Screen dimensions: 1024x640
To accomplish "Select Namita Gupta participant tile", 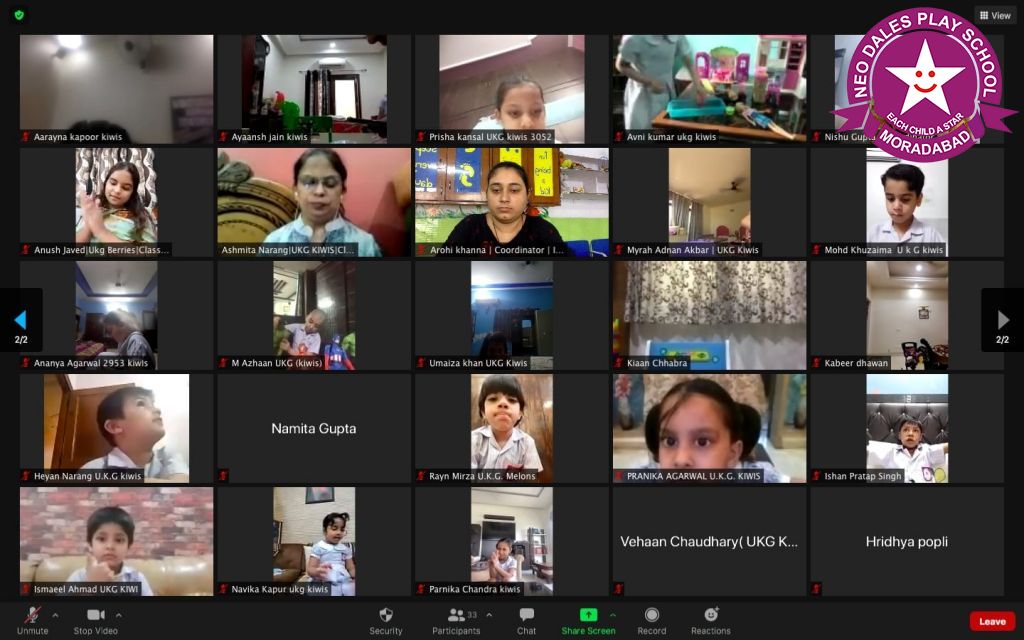I will [314, 428].
